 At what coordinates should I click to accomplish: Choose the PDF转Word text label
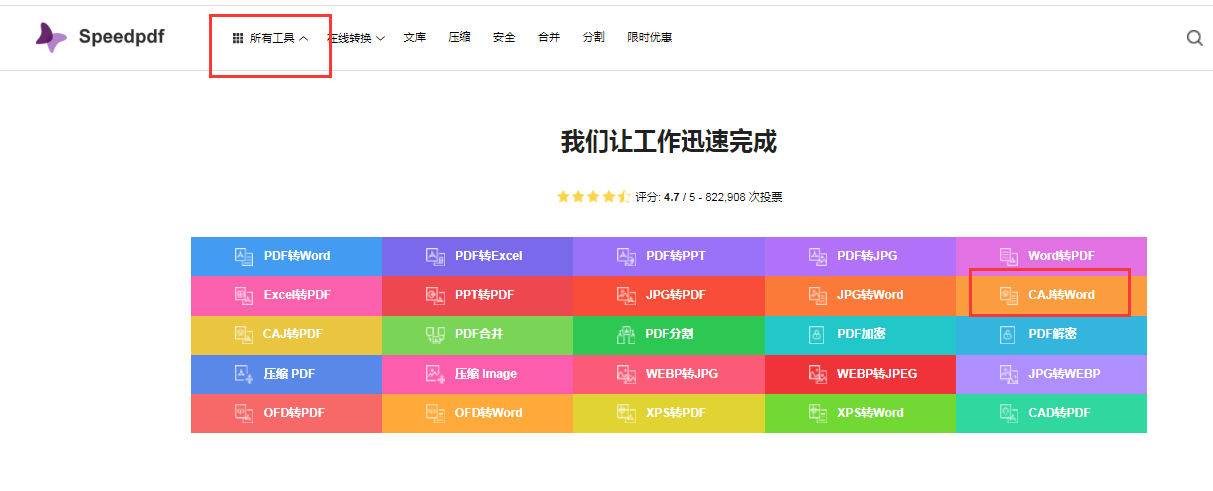pyautogui.click(x=297, y=256)
